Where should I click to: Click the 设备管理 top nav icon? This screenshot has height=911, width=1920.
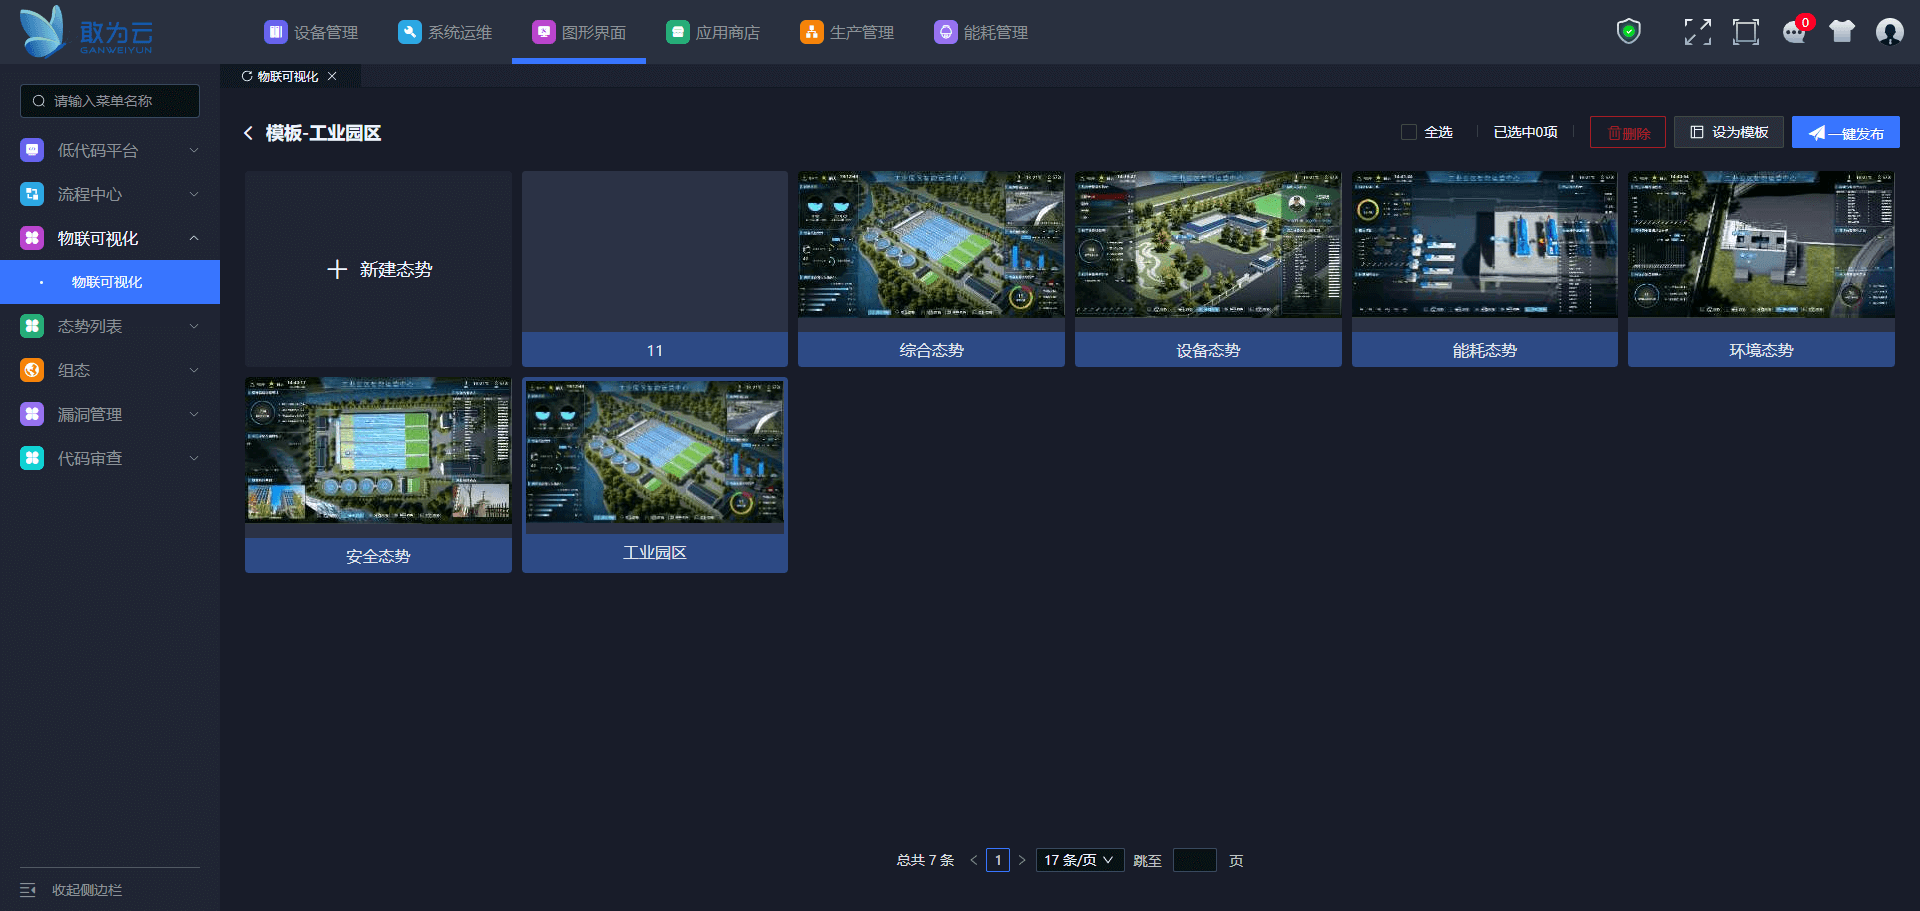click(275, 32)
